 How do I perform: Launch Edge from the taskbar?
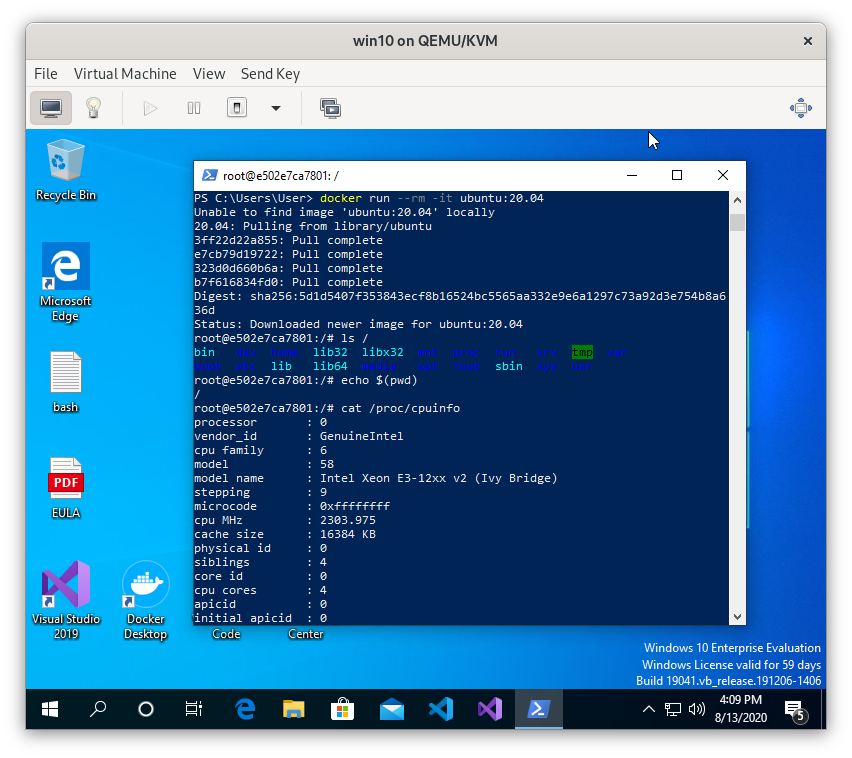coord(245,709)
